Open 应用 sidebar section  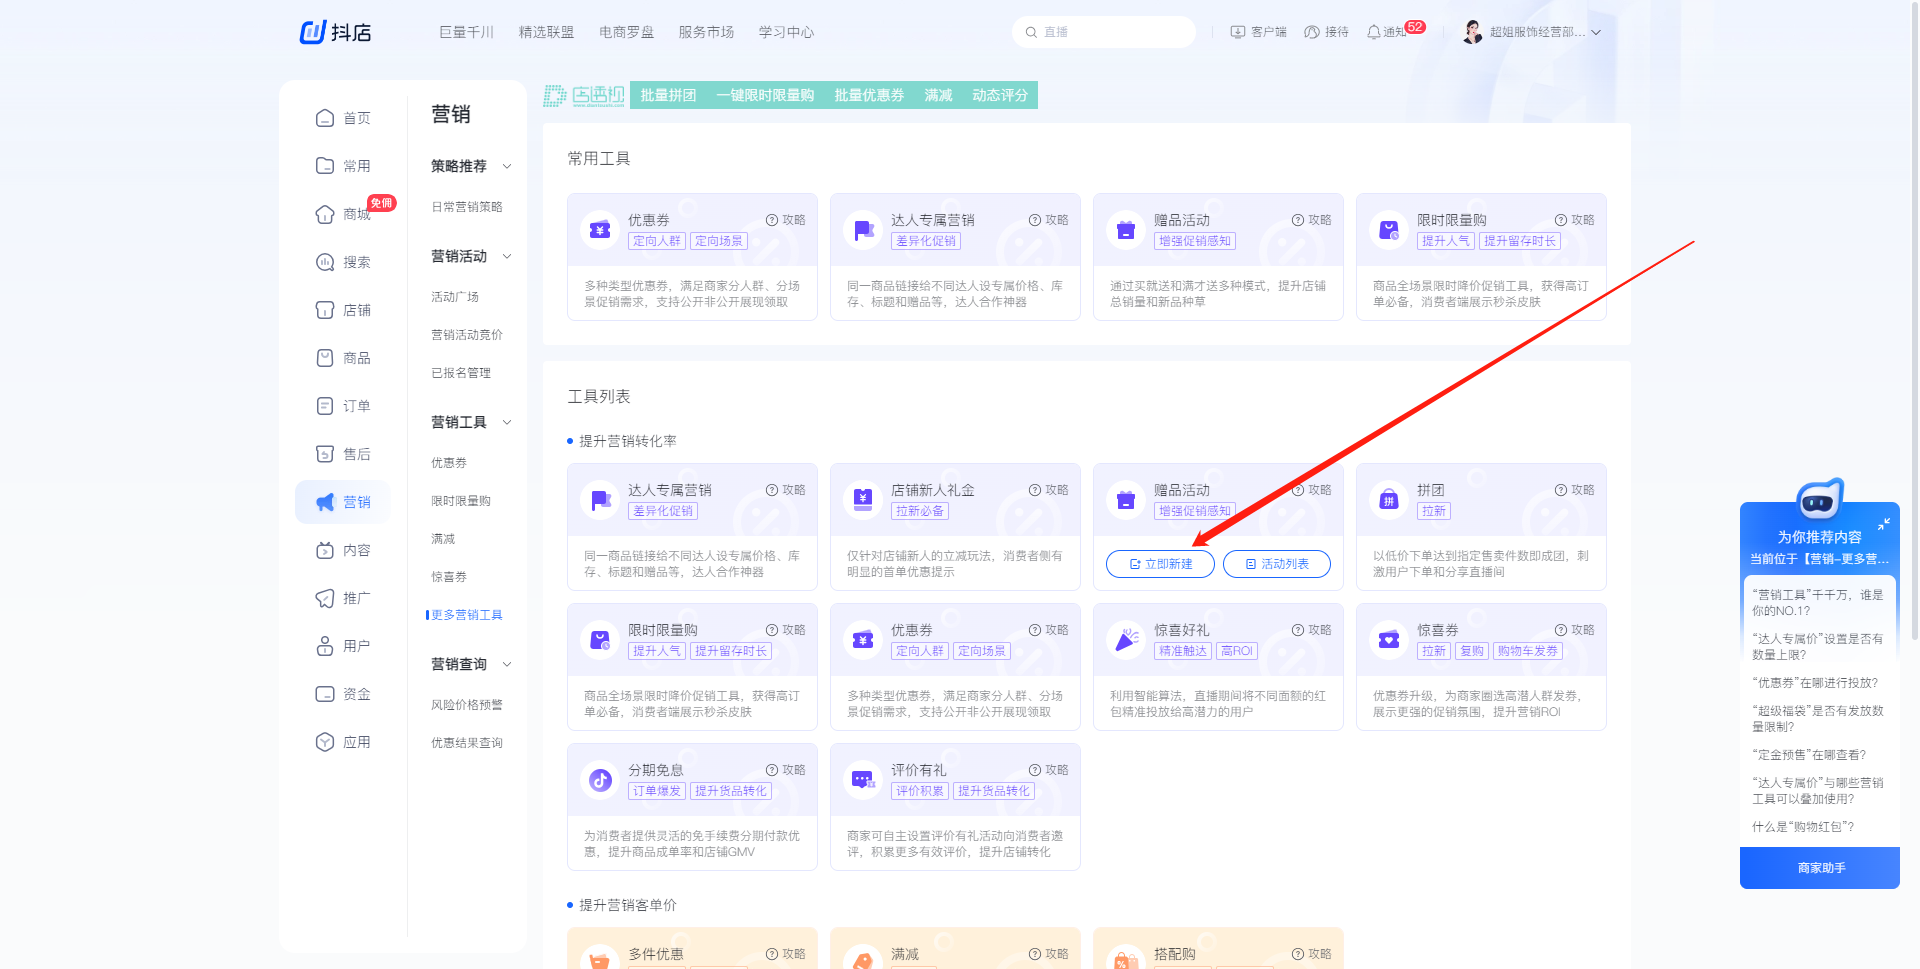click(x=343, y=742)
